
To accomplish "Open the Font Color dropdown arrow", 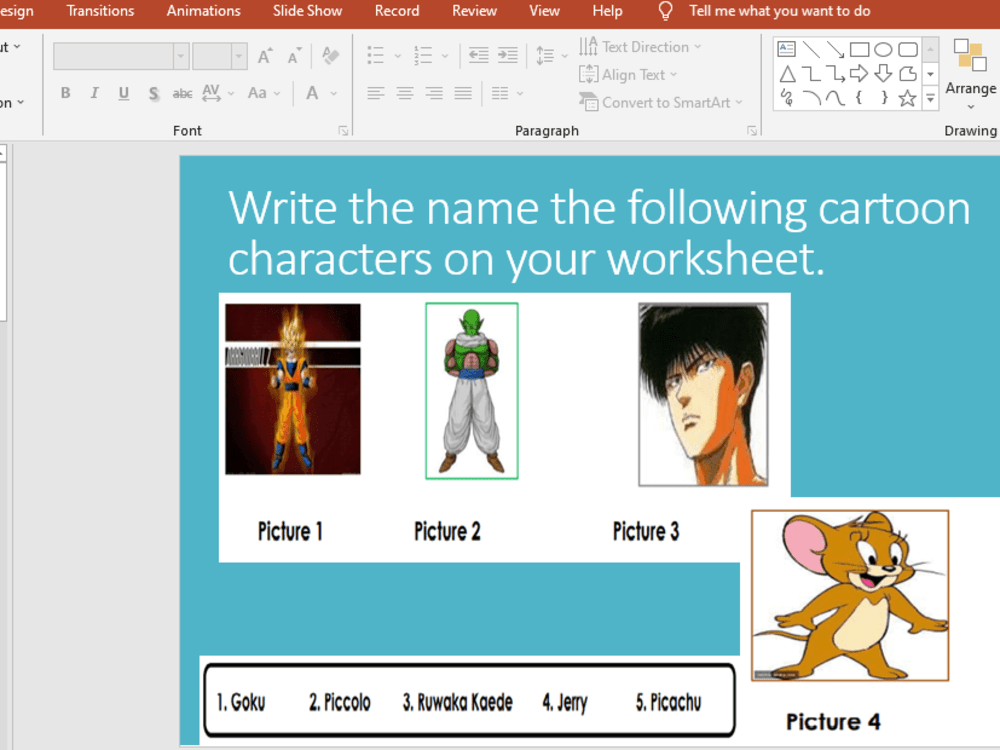I will [x=334, y=94].
